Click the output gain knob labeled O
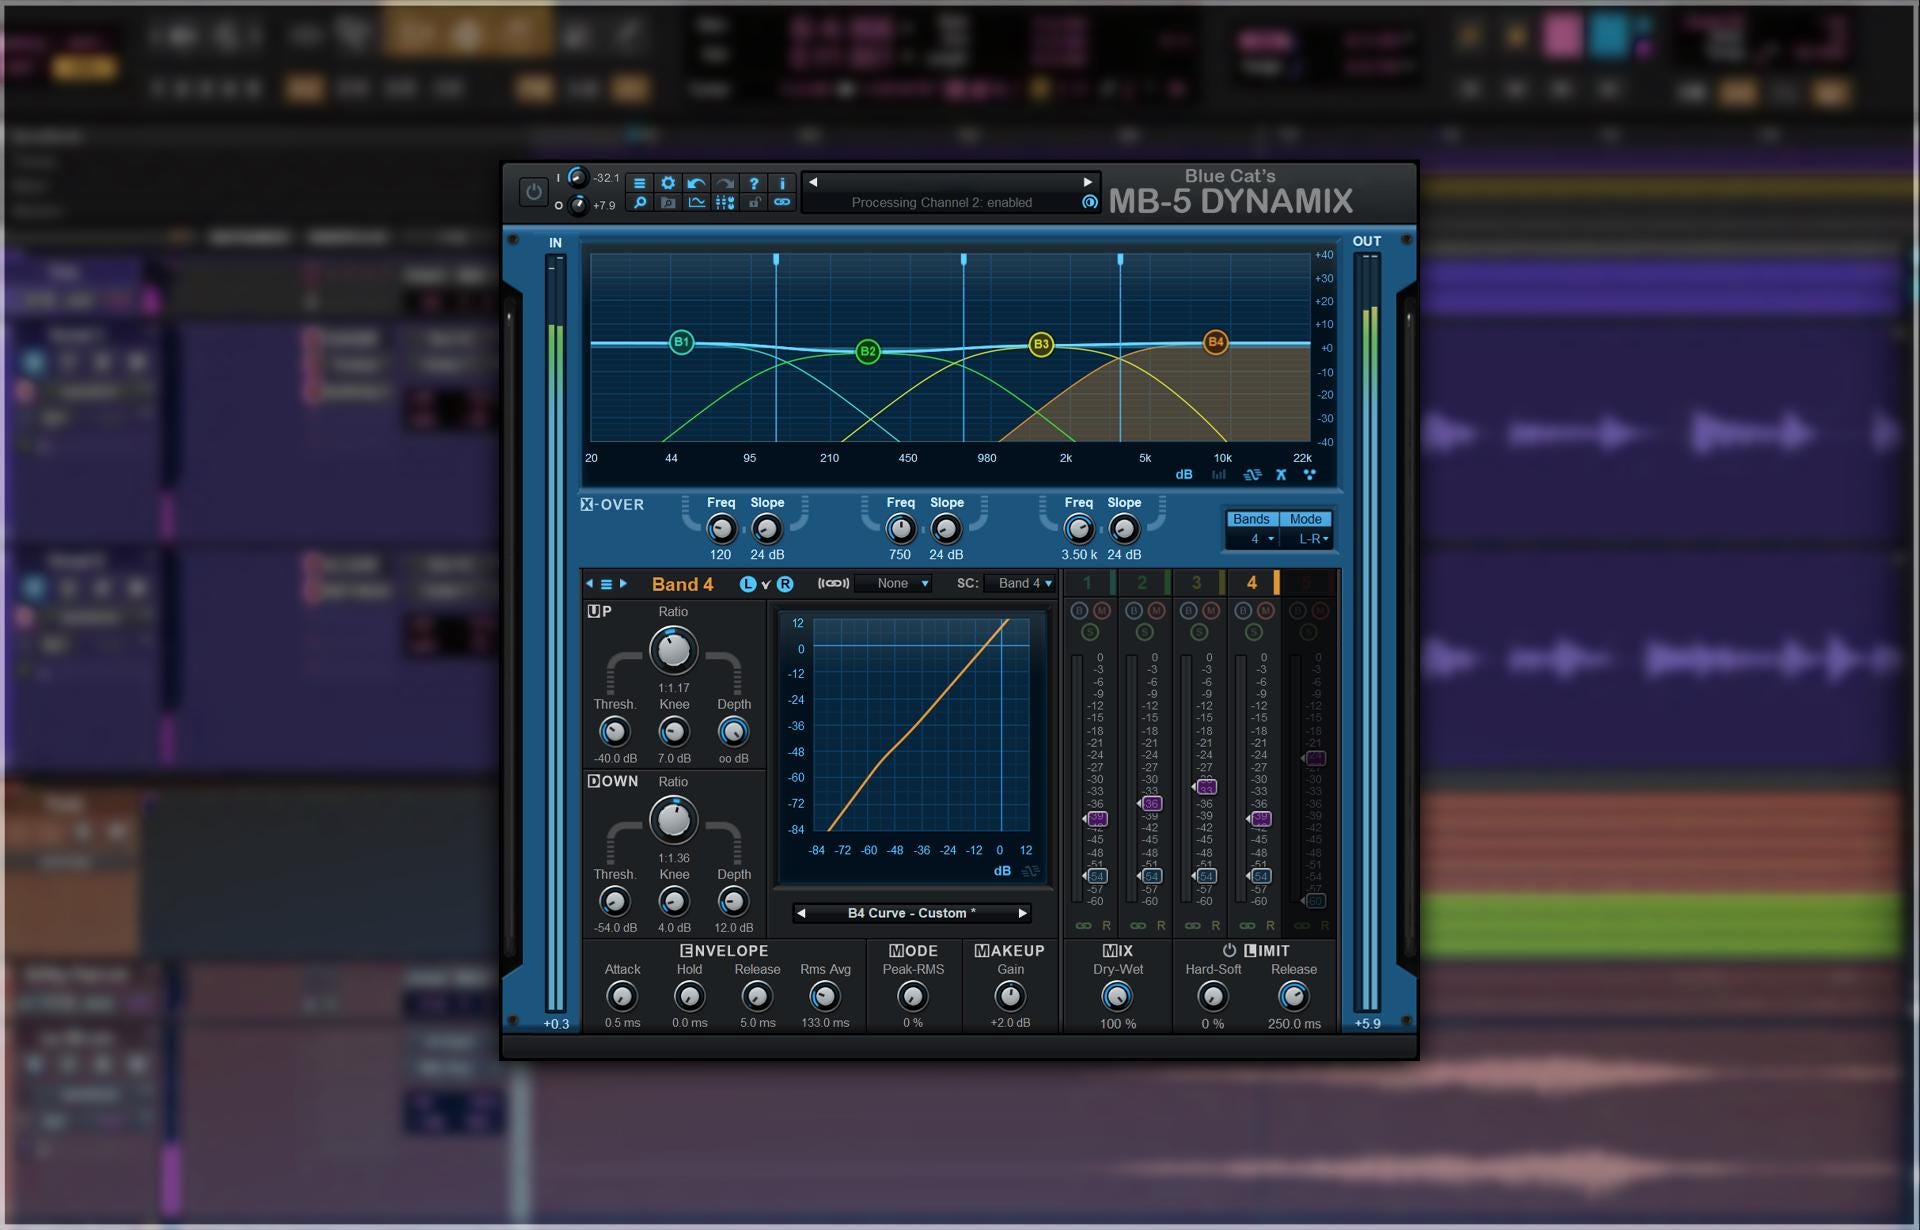Viewport: 1920px width, 1230px height. (x=578, y=205)
